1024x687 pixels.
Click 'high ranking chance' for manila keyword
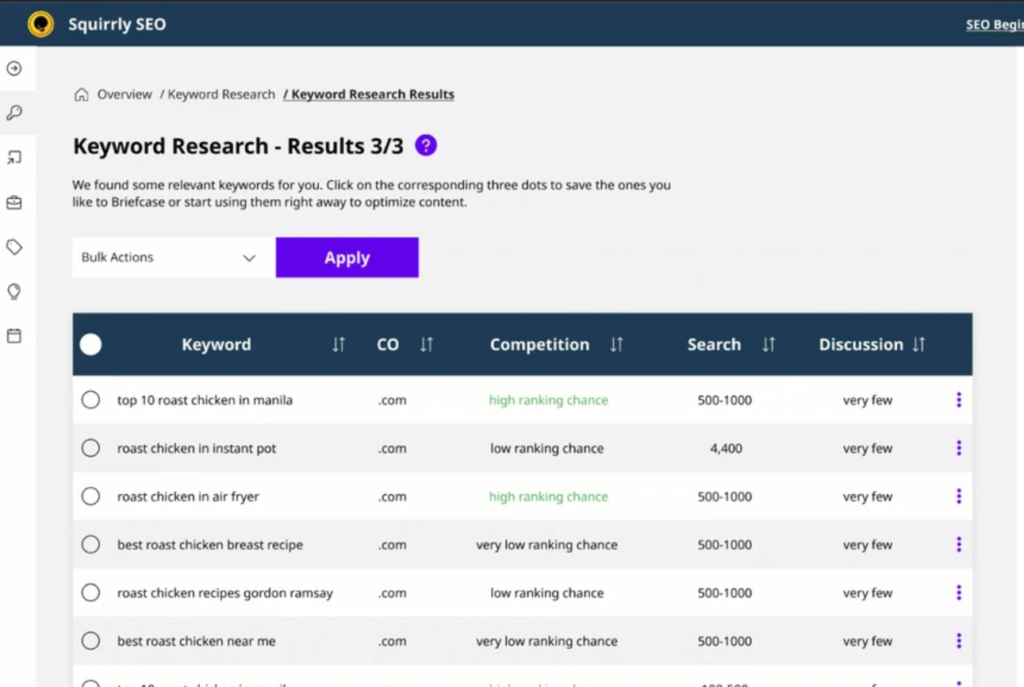[548, 400]
